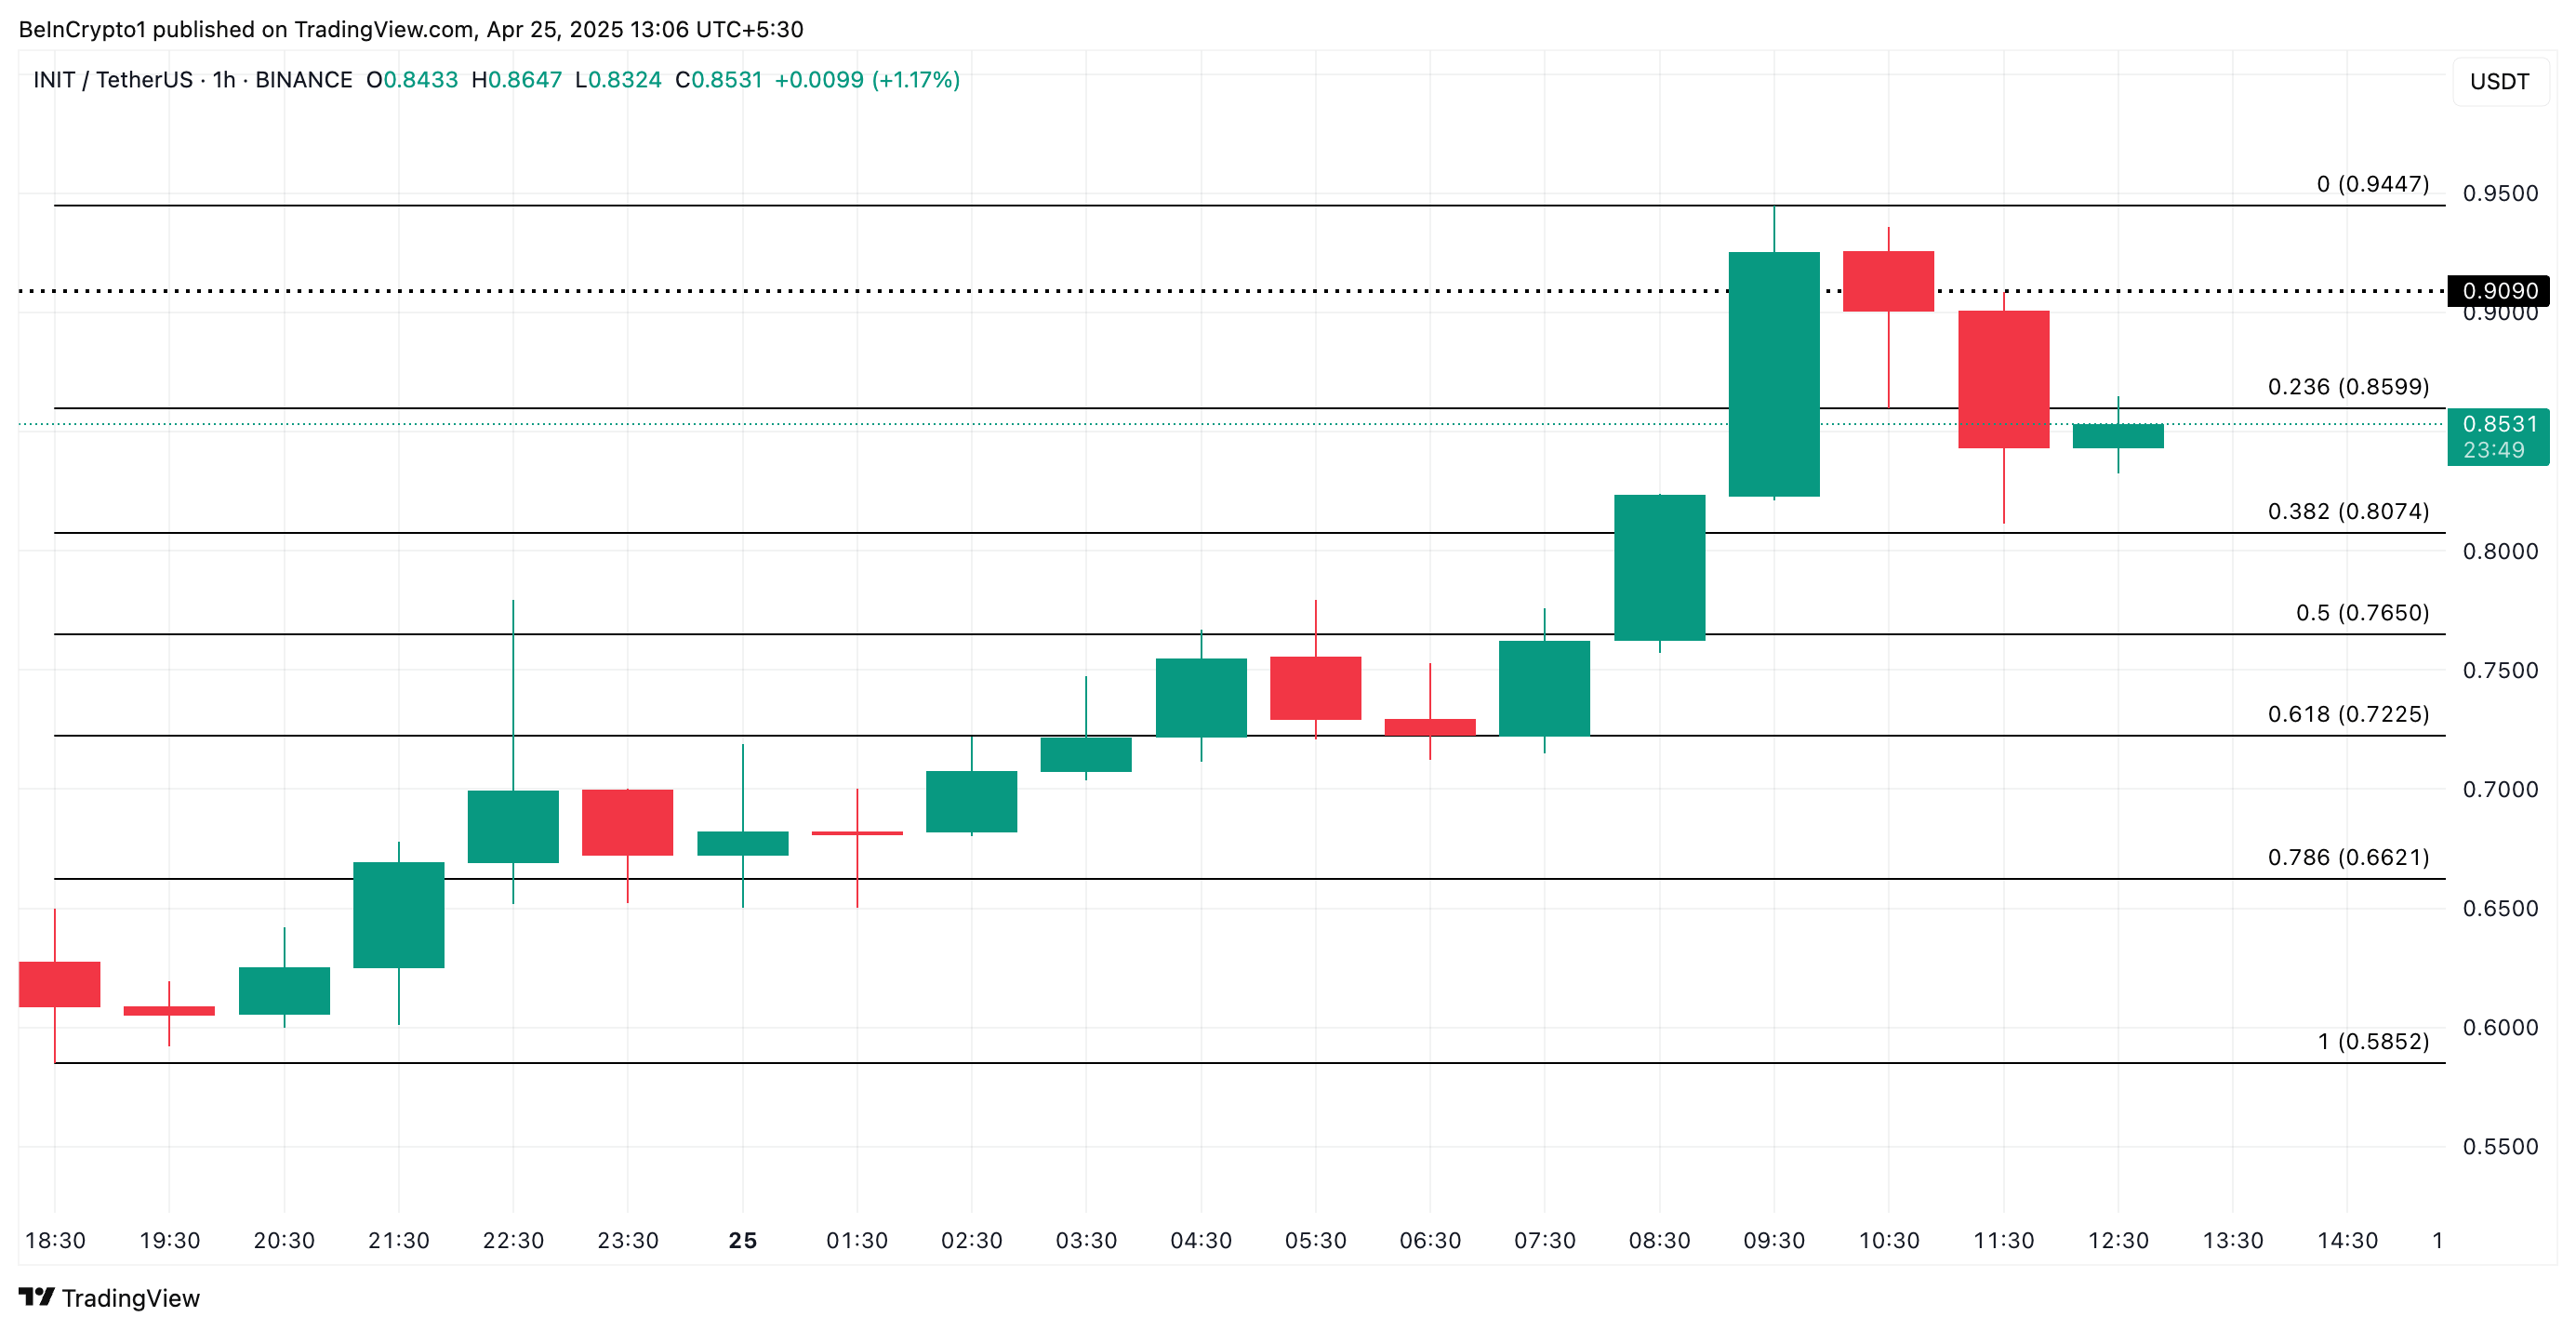Viewport: 2576px width, 1330px height.
Task: Select the 0.236 (0.8599) Fibonacci label
Action: point(2347,387)
